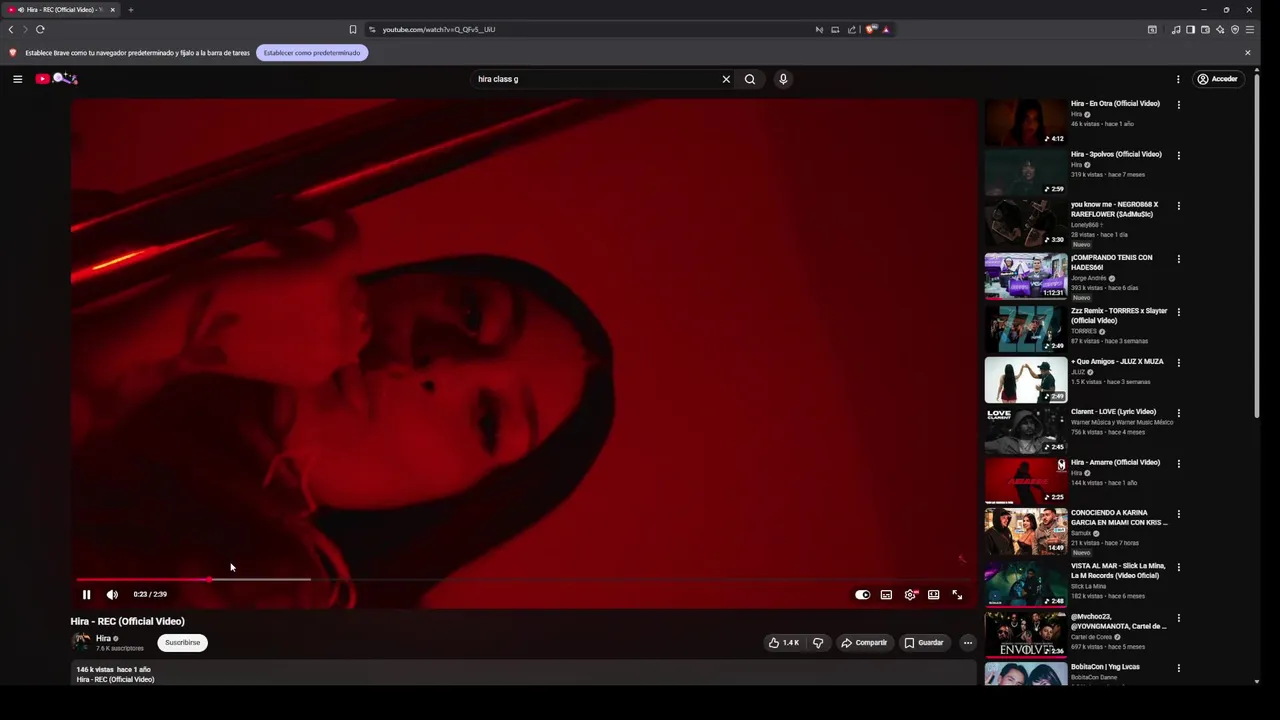Pause the video
Image resolution: width=1280 pixels, height=720 pixels.
coord(86,594)
